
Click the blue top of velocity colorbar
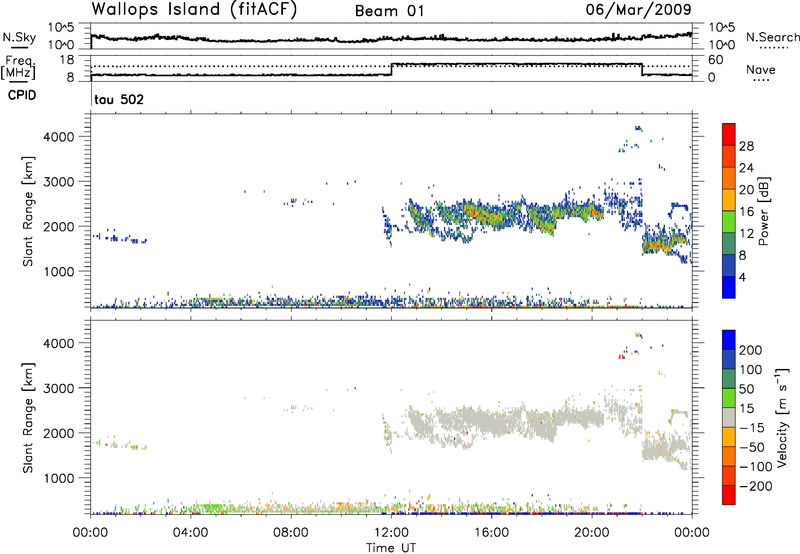pos(729,340)
